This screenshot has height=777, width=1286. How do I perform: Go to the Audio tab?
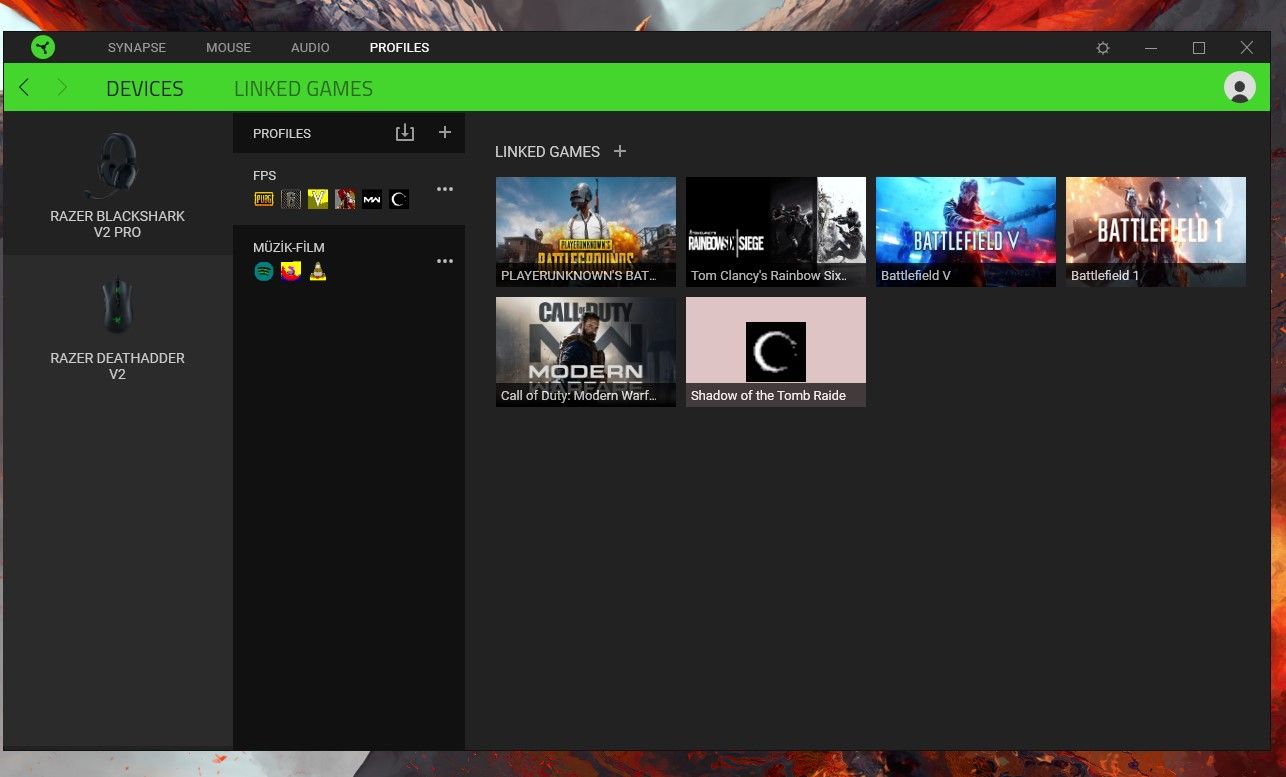[x=310, y=48]
